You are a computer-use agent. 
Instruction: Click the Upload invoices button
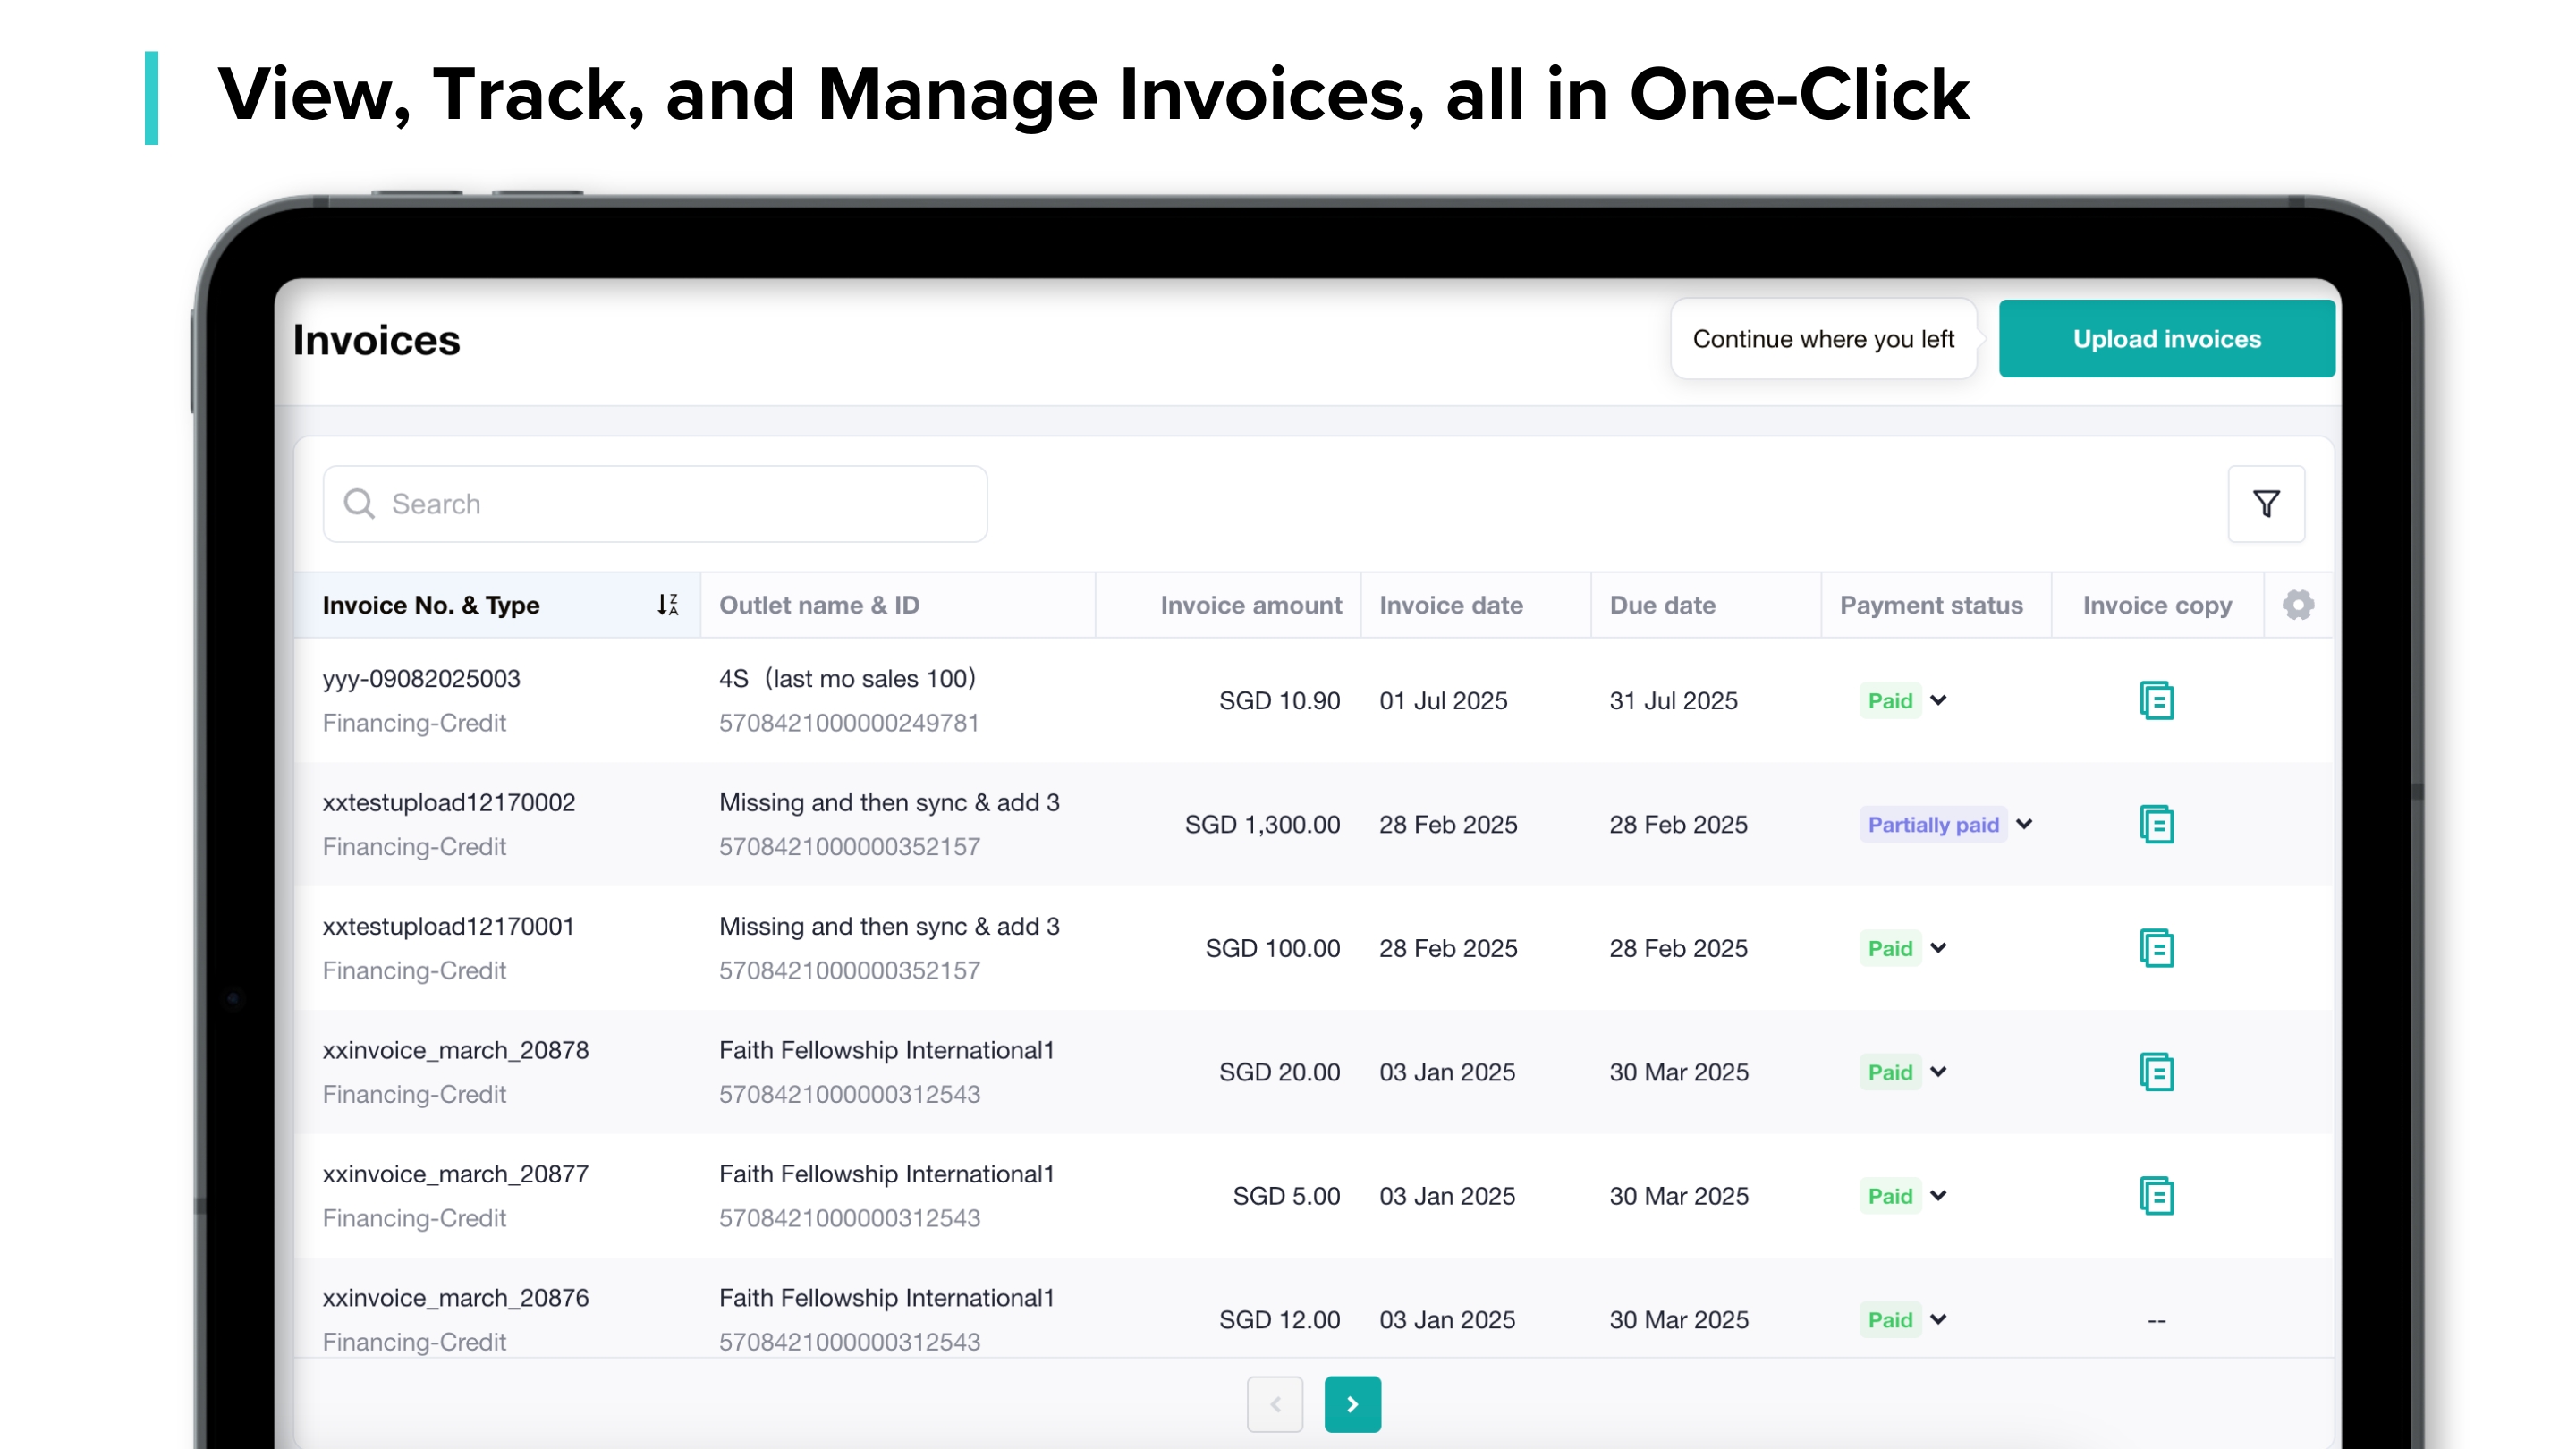(2166, 339)
